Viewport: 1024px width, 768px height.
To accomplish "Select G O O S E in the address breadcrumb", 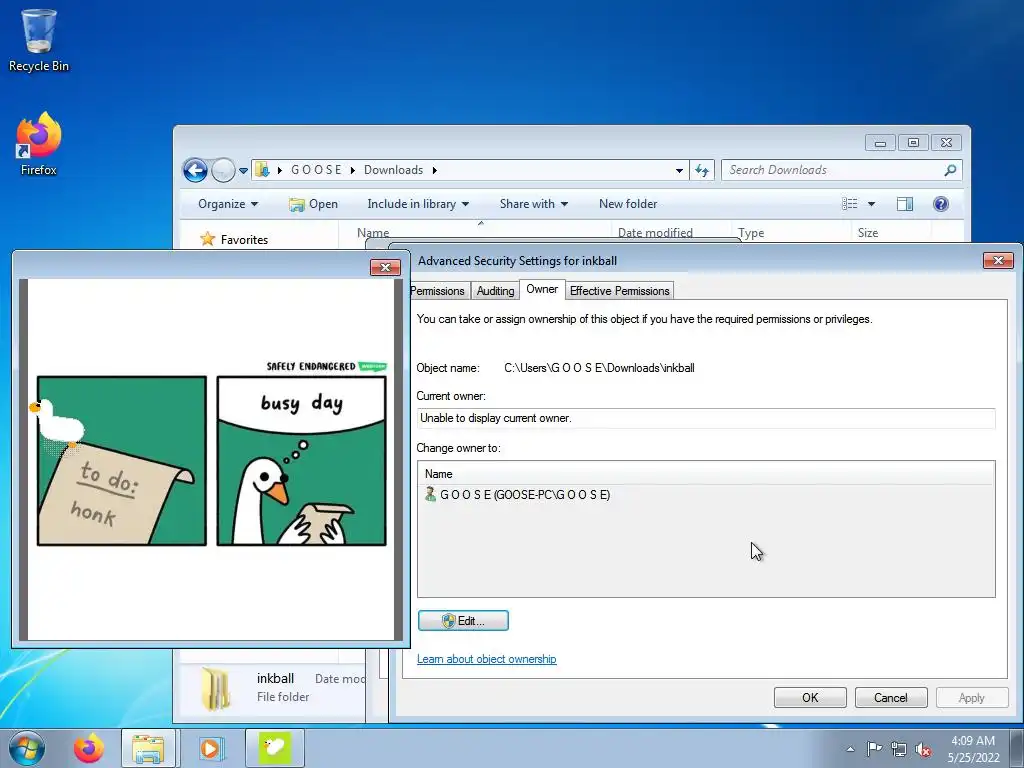I will point(316,170).
